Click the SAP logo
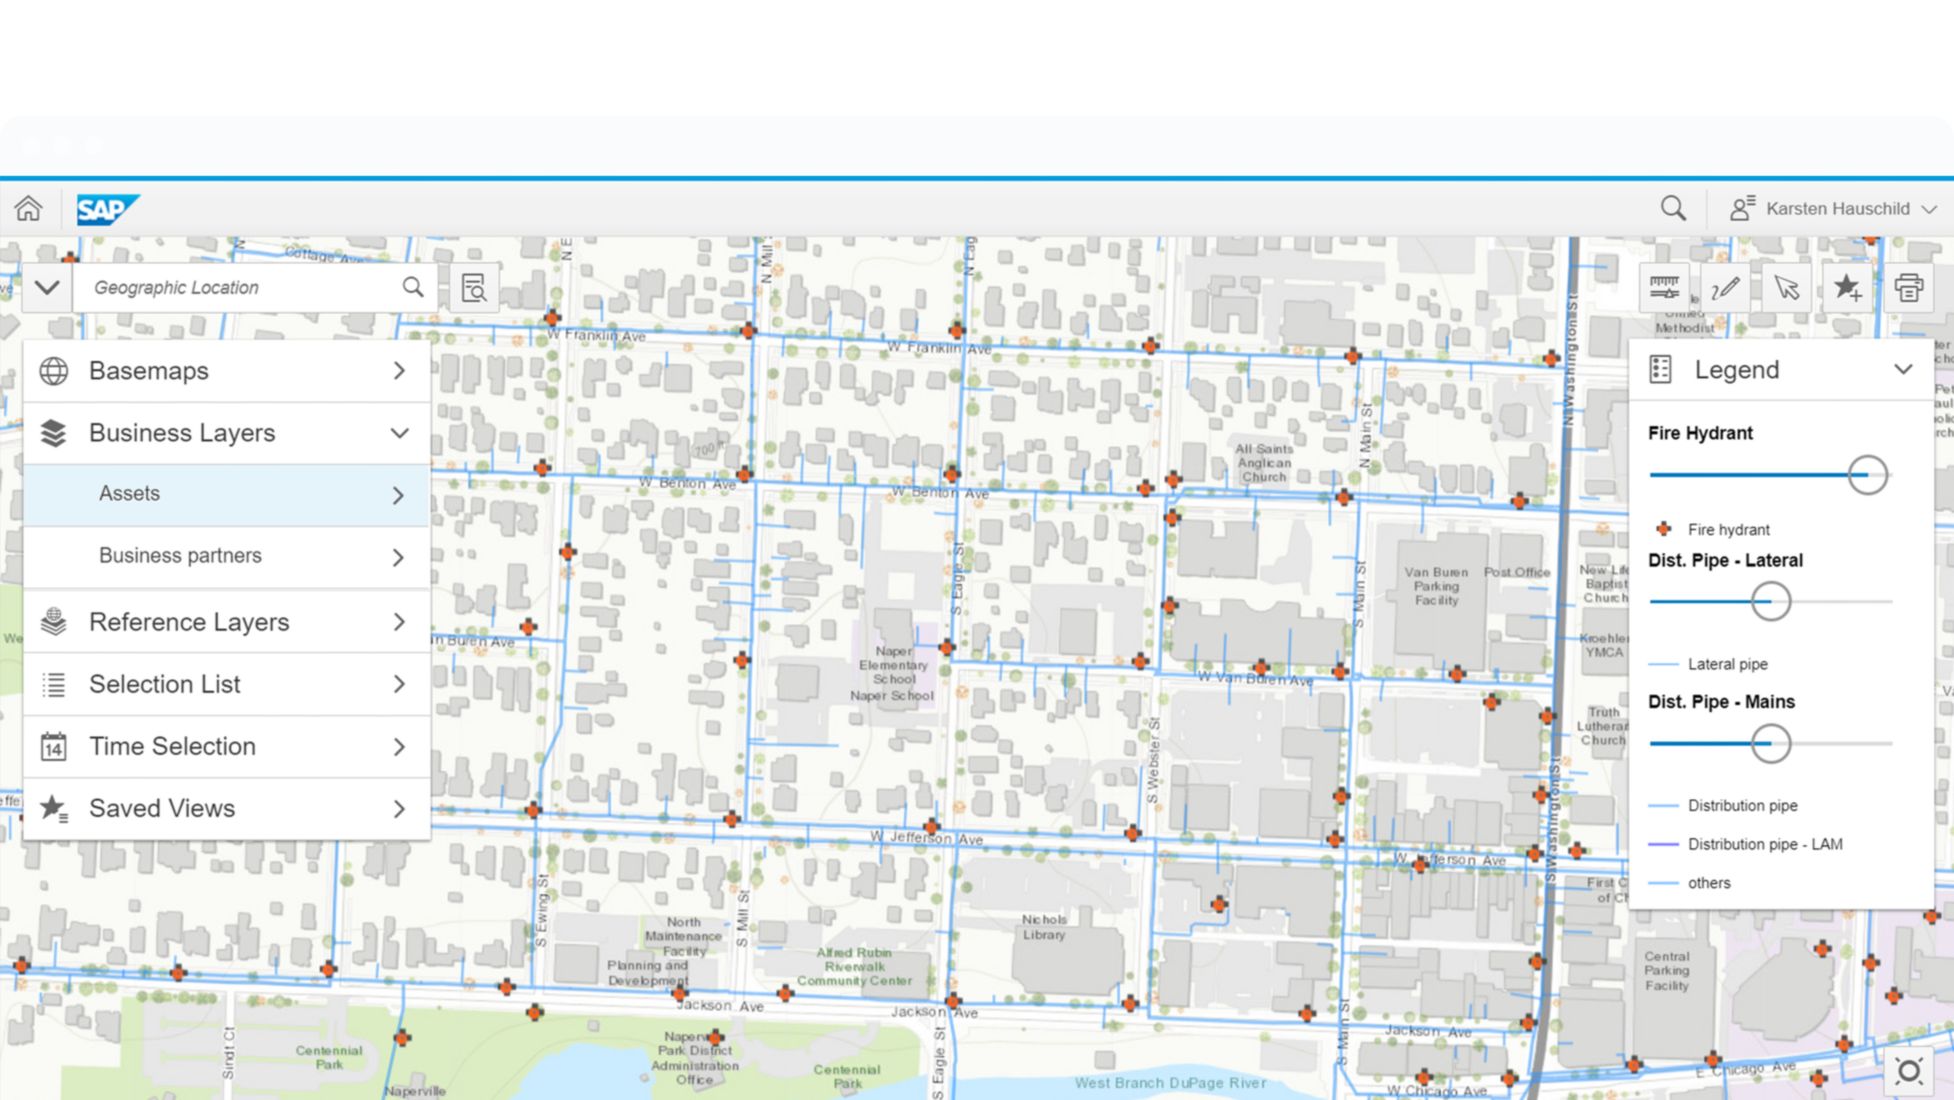The height and width of the screenshot is (1100, 1954). (107, 209)
